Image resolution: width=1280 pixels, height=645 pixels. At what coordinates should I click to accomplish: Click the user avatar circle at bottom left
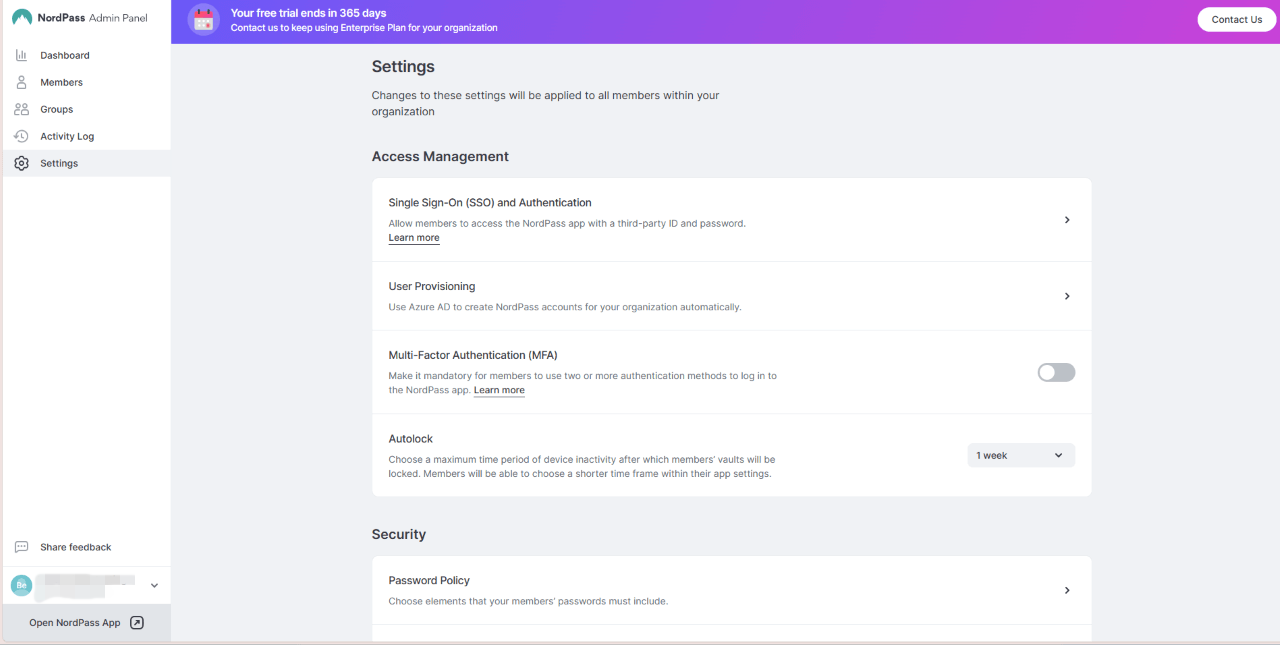point(21,585)
